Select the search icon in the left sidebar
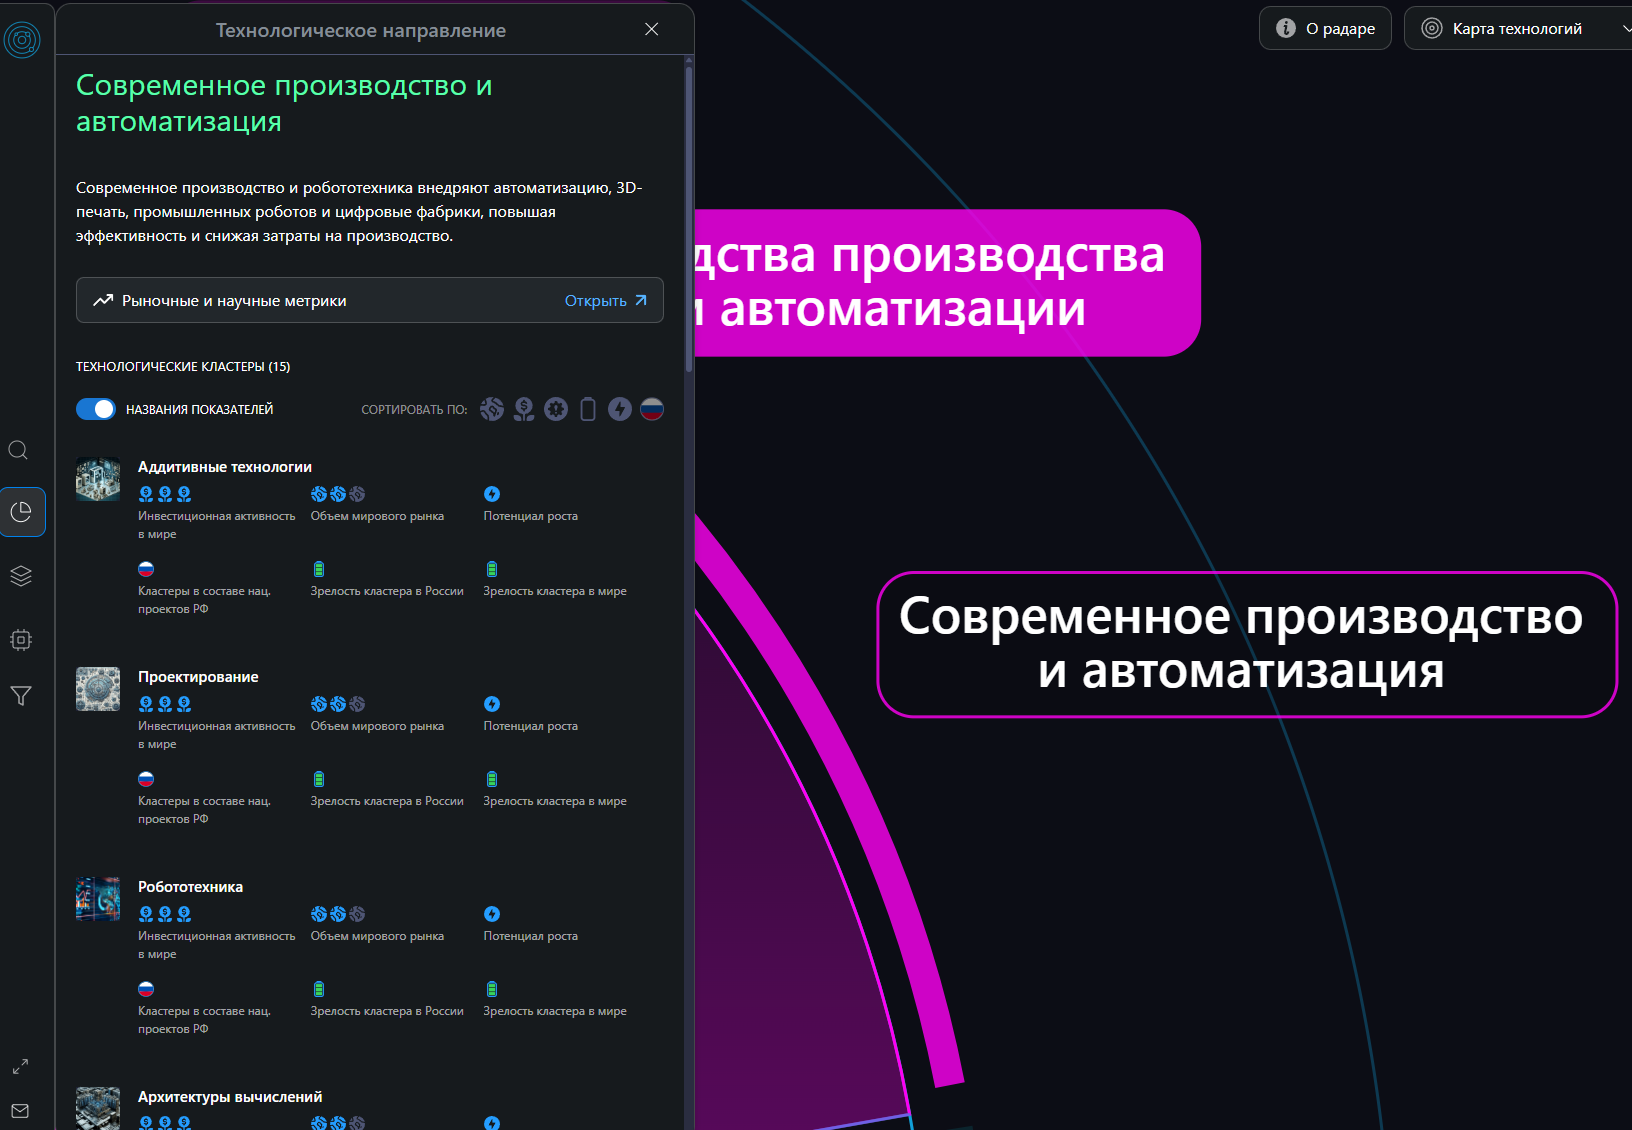This screenshot has width=1632, height=1130. pos(20,450)
